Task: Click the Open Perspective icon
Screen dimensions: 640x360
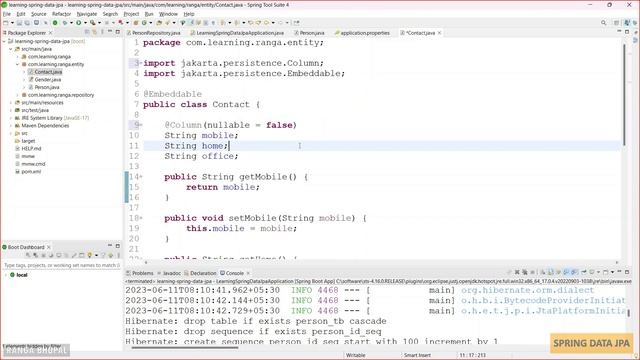Action: coord(616,23)
